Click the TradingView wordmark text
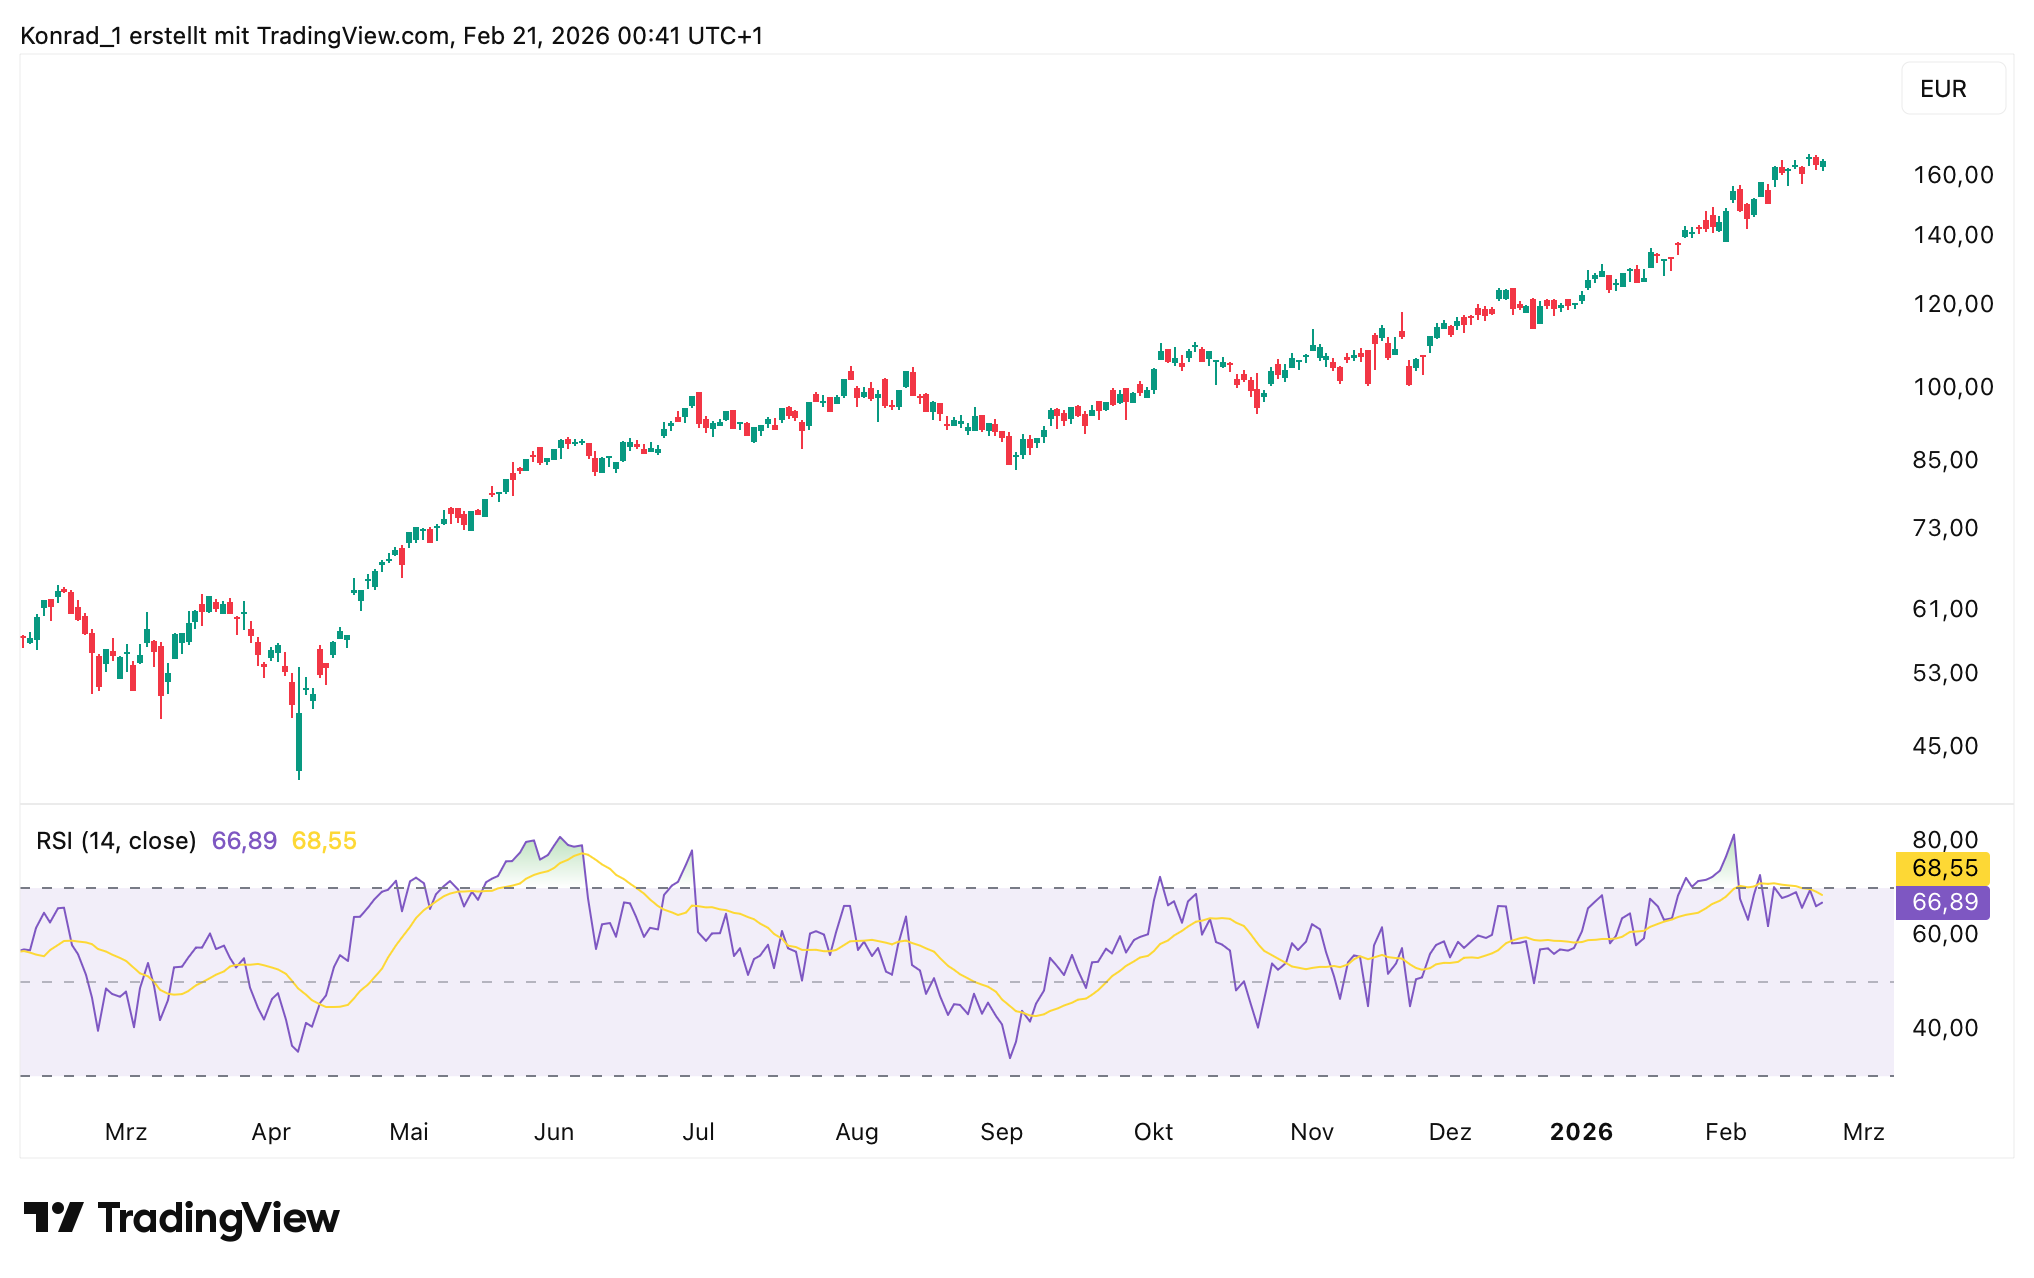This screenshot has width=2034, height=1278. 218,1218
